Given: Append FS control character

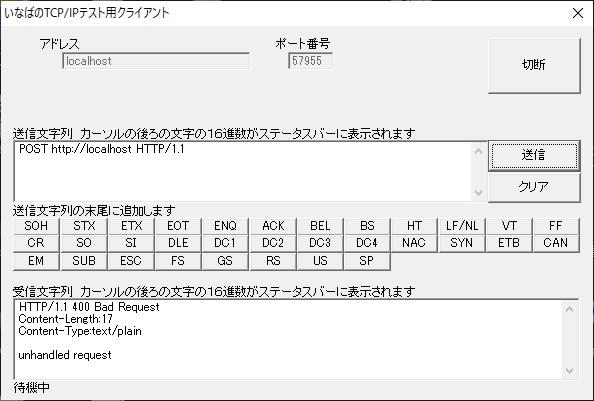Looking at the screenshot, I should (178, 261).
